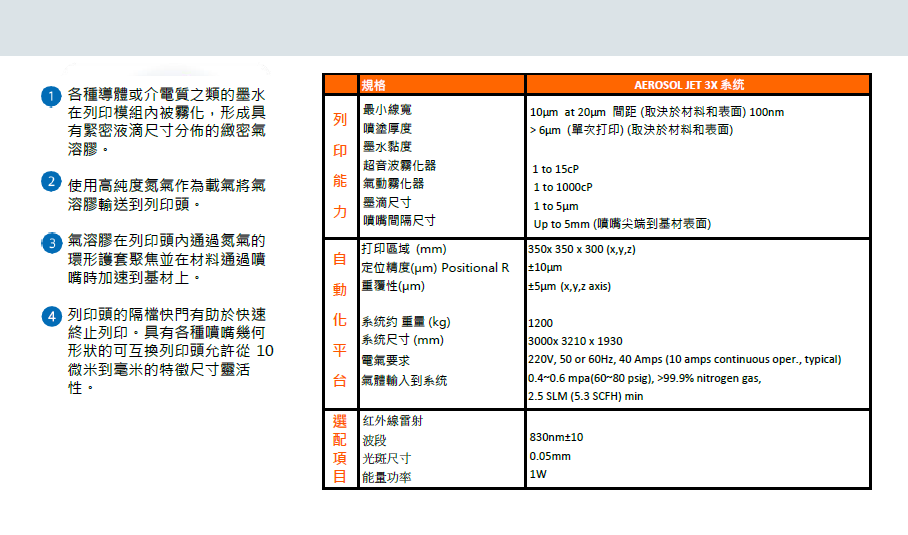The image size is (908, 535).
Task: Click the 10μm at 20μm line width value
Action: (657, 112)
